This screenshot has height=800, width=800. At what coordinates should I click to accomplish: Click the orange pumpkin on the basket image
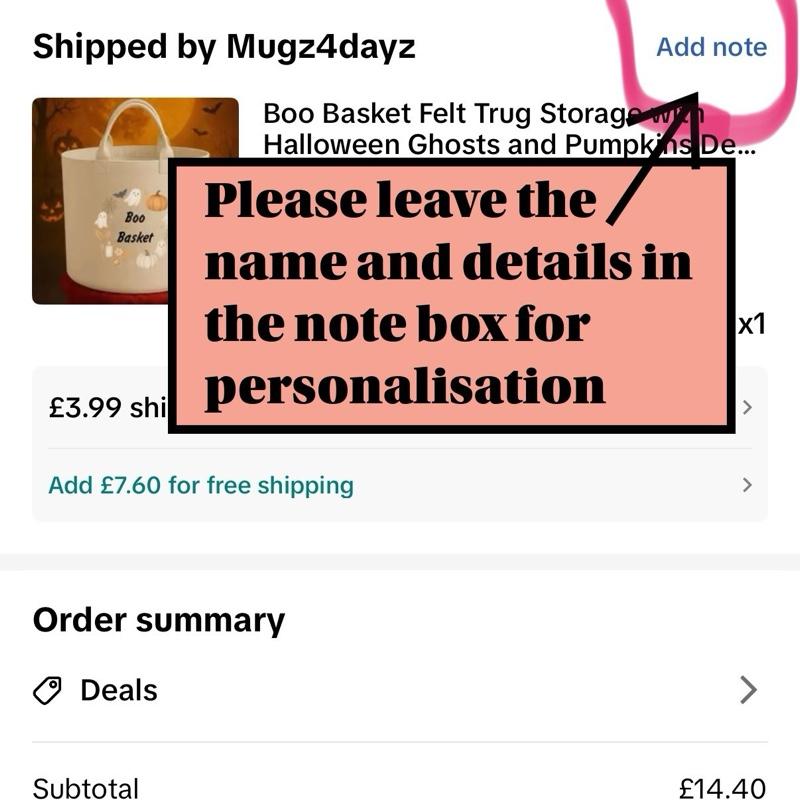point(156,201)
